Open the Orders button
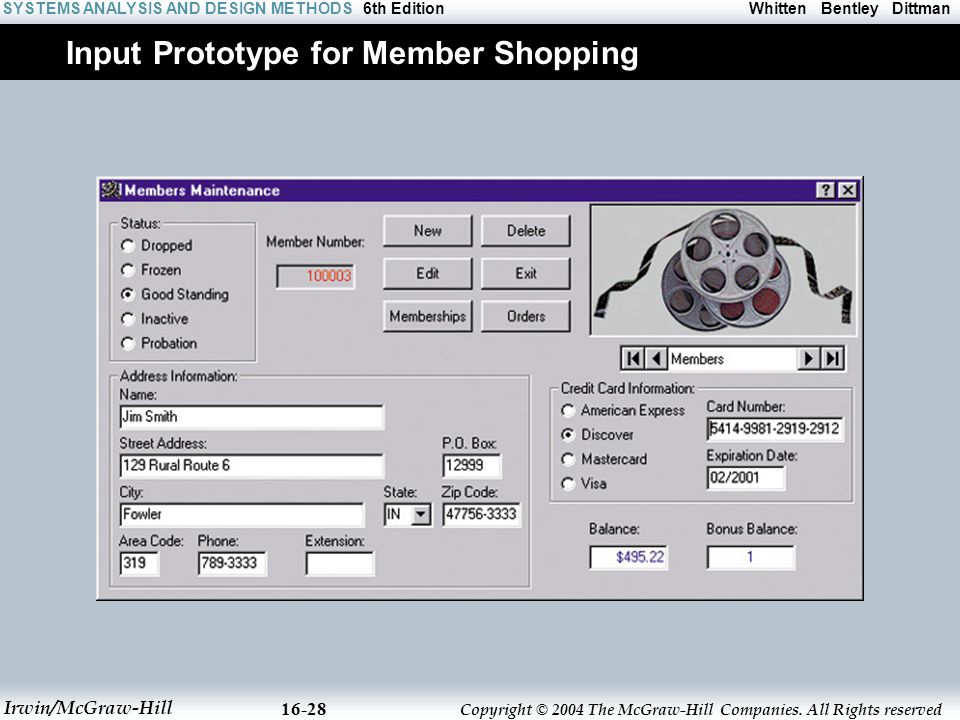960x720 pixels. [526, 317]
